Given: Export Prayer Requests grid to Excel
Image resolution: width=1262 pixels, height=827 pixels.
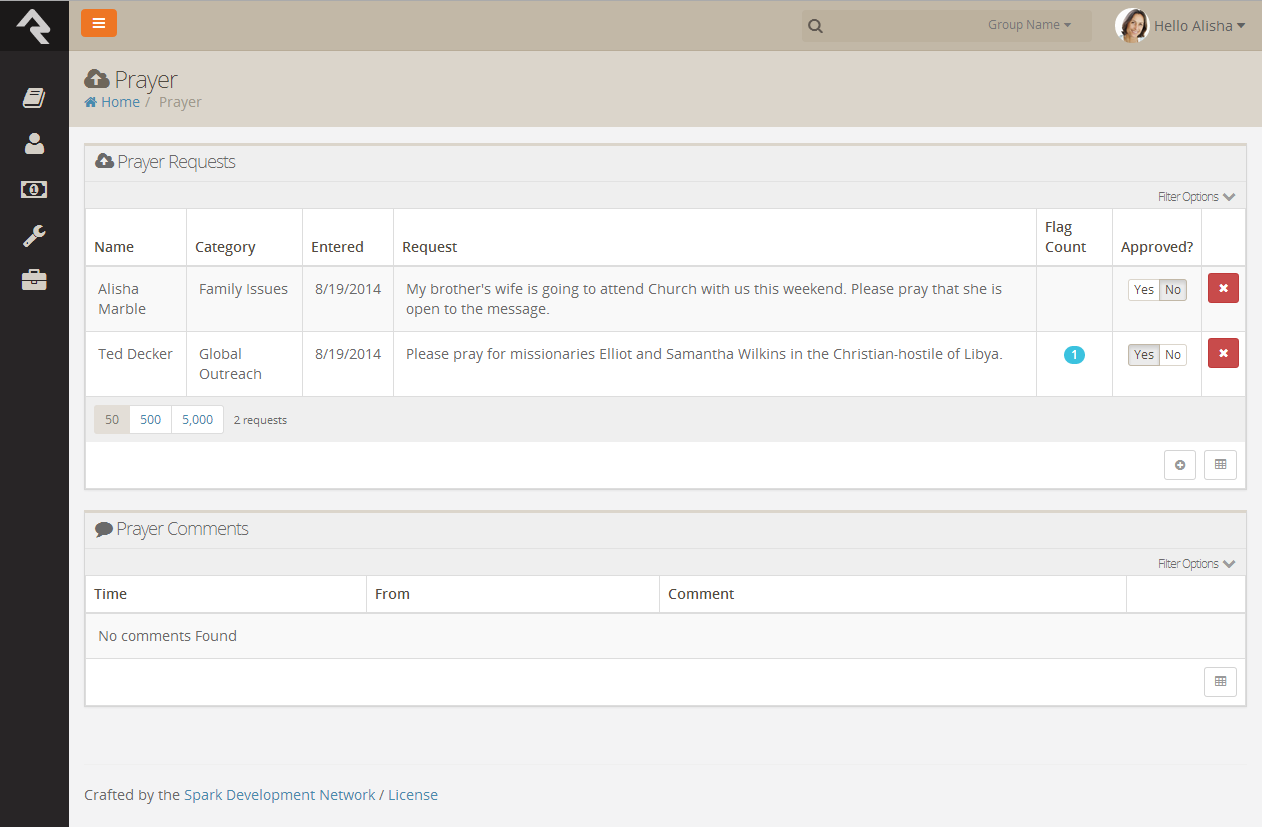Looking at the screenshot, I should [1220, 465].
